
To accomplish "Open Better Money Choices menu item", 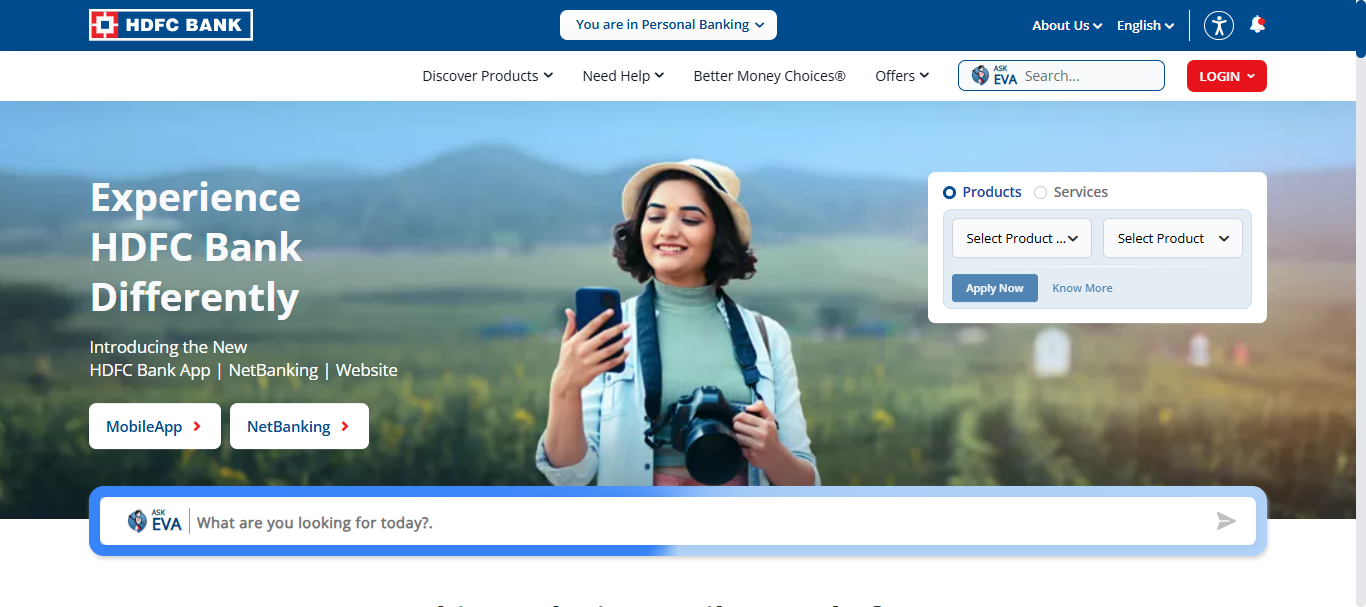I will click(770, 76).
